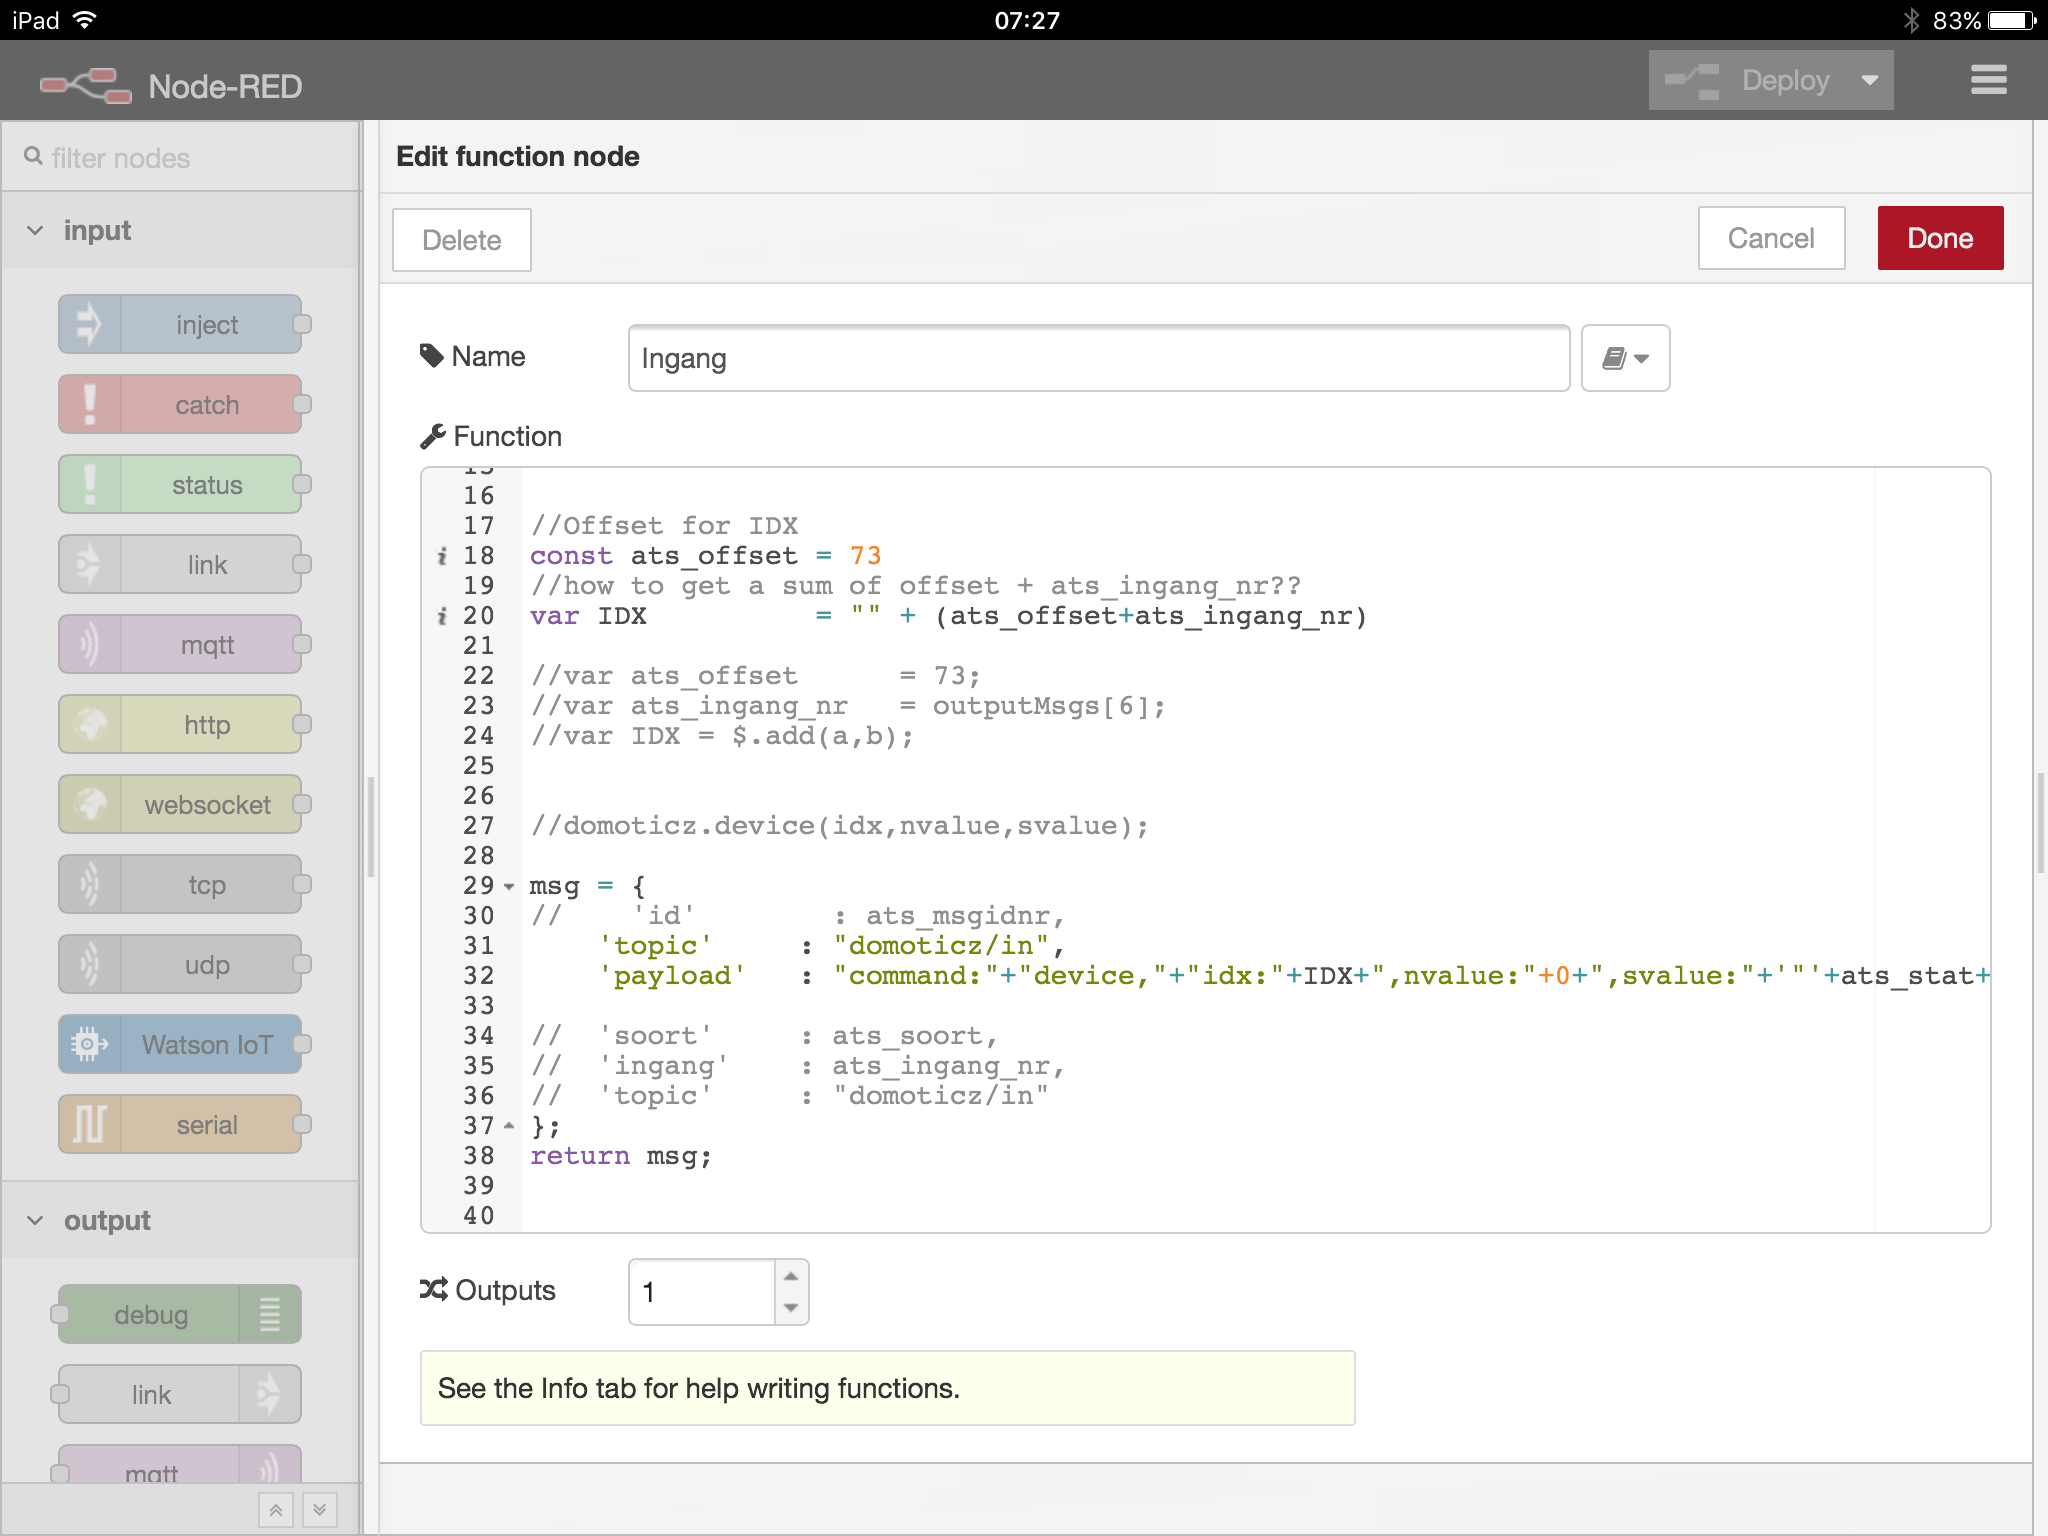Click the Edit function node title
2048x1536 pixels.
coord(518,156)
